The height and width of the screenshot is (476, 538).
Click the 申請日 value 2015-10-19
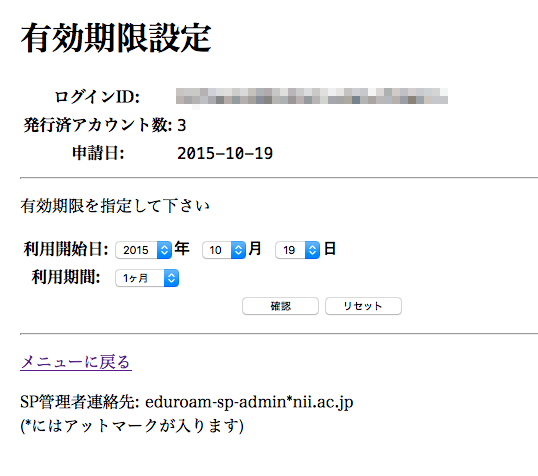tap(225, 153)
